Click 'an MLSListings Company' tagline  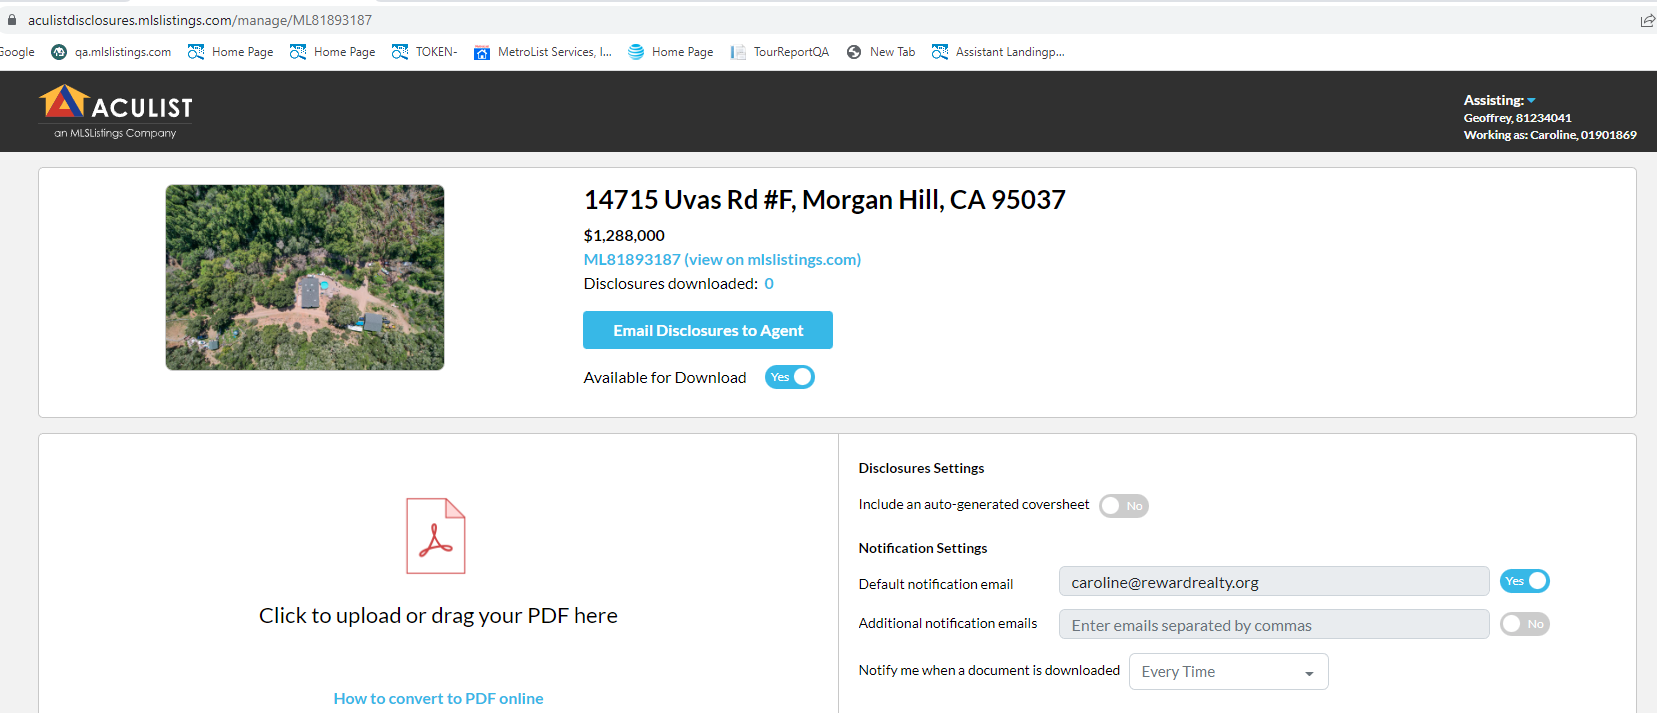[115, 133]
